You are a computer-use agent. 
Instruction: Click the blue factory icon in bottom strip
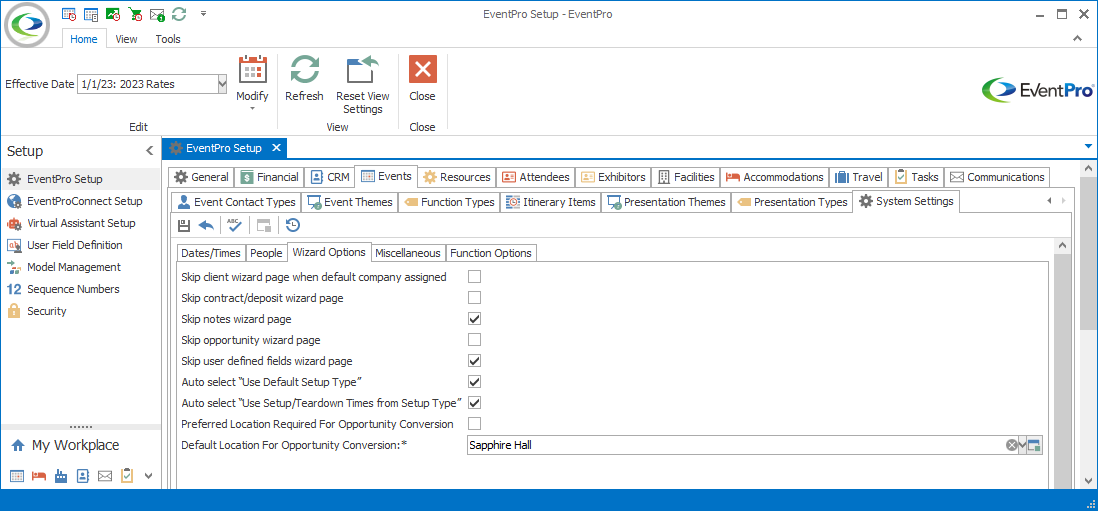click(61, 476)
